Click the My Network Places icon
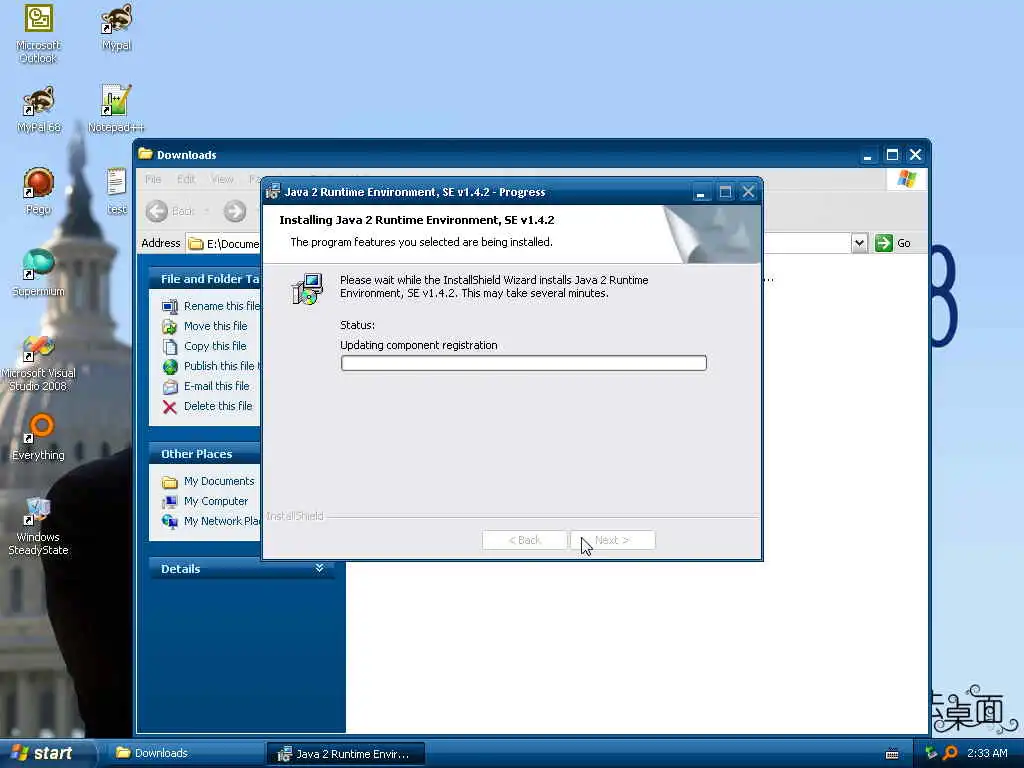The width and height of the screenshot is (1024, 768). [170, 521]
